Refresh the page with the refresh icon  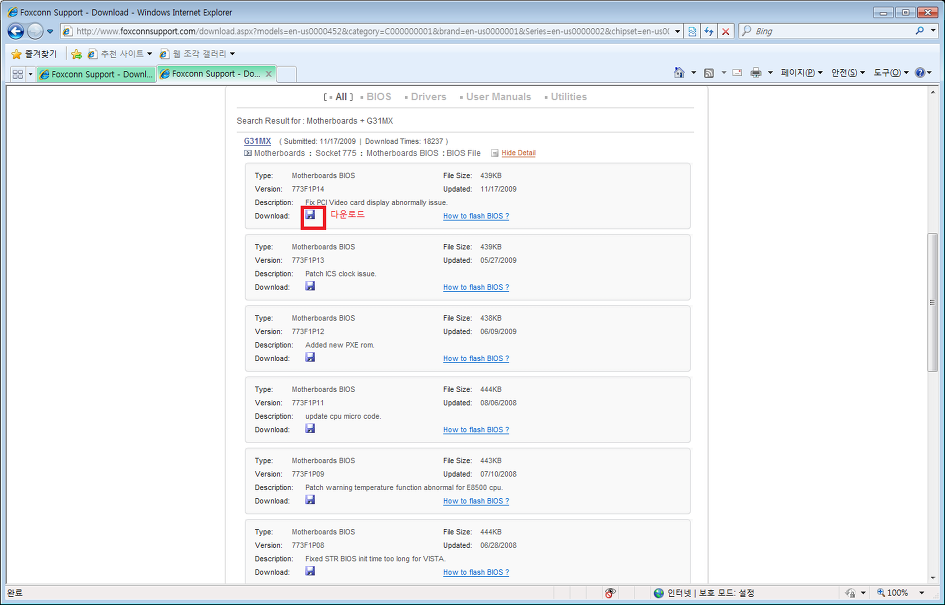[709, 31]
